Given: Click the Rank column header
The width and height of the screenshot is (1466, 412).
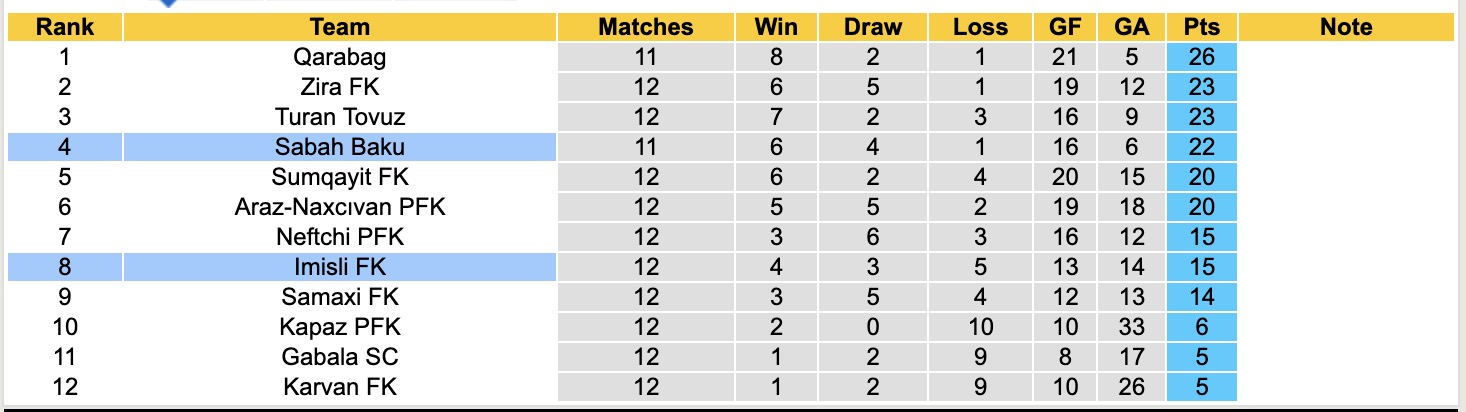Looking at the screenshot, I should point(65,27).
